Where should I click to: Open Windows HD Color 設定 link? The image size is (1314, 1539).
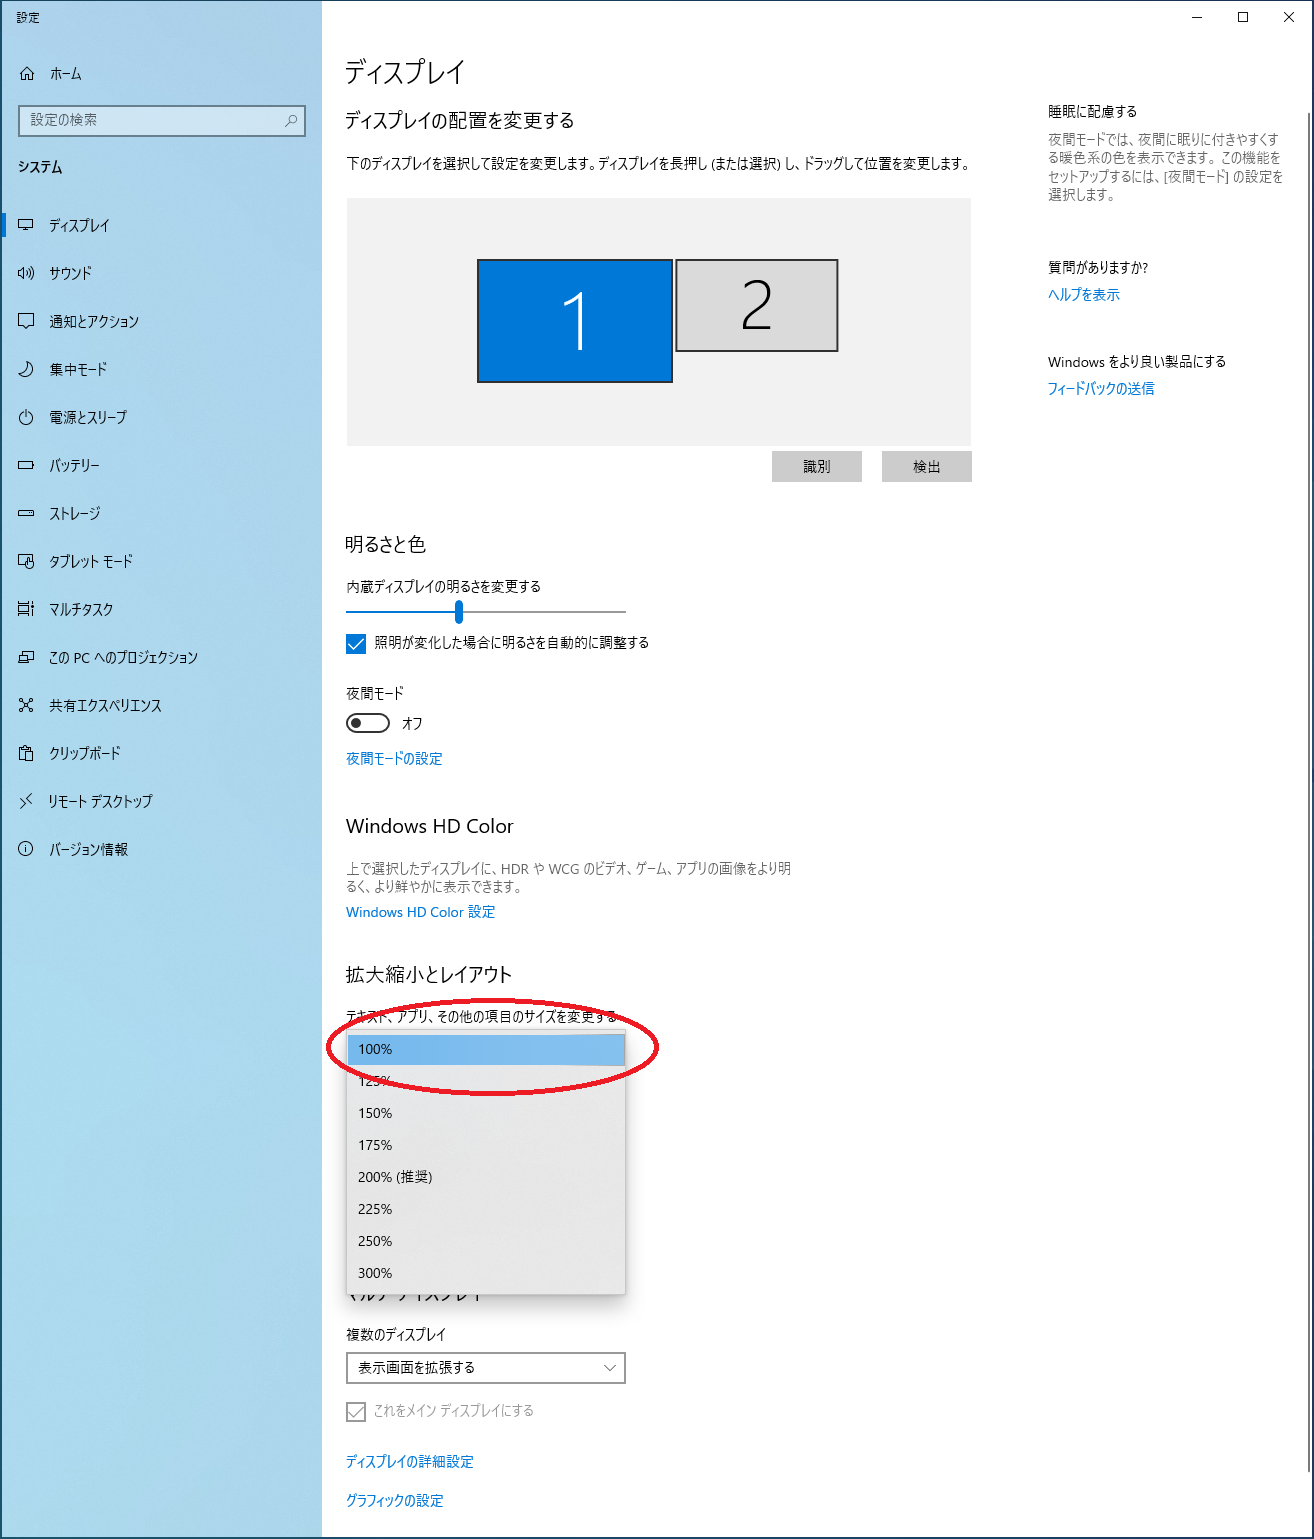coord(420,912)
